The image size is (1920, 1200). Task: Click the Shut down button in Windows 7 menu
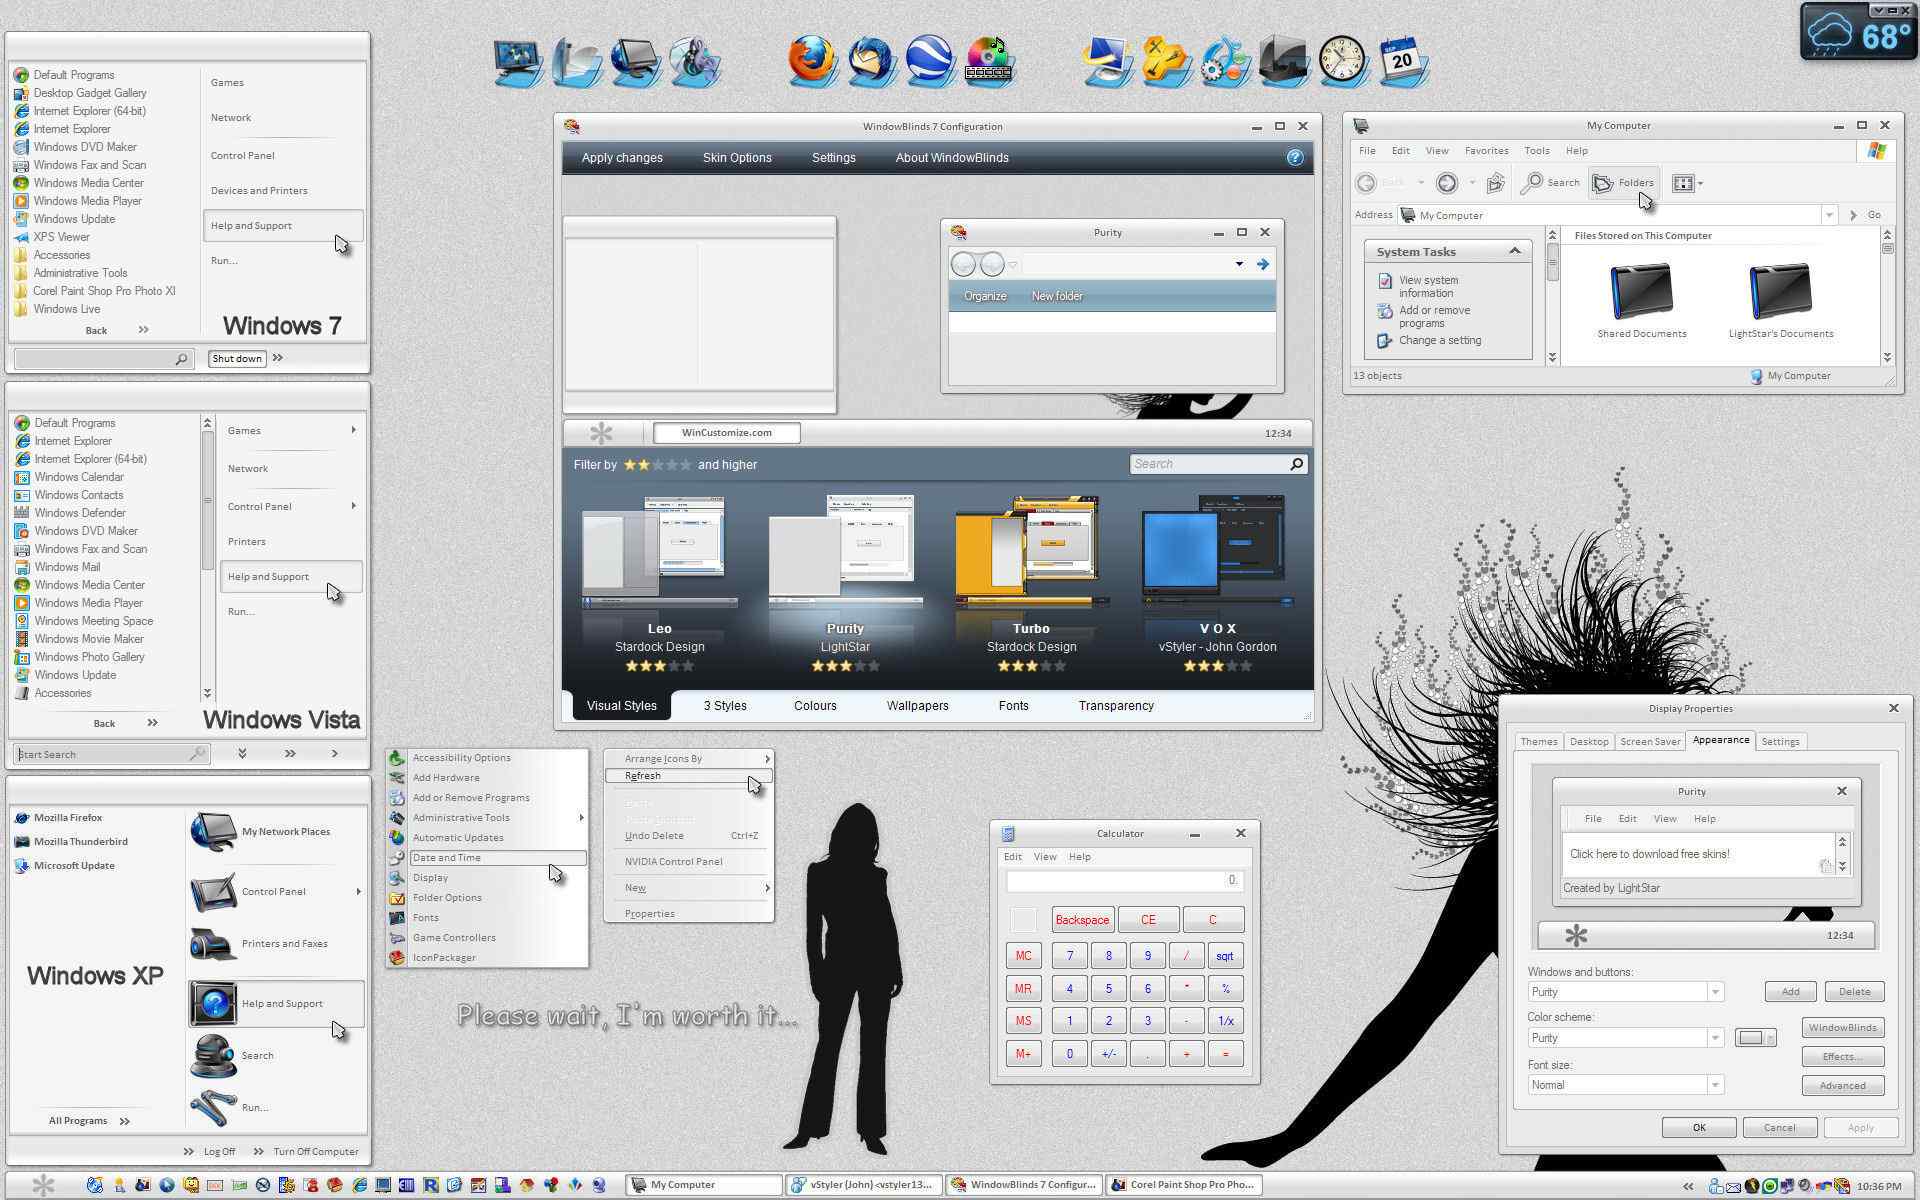[x=237, y=358]
